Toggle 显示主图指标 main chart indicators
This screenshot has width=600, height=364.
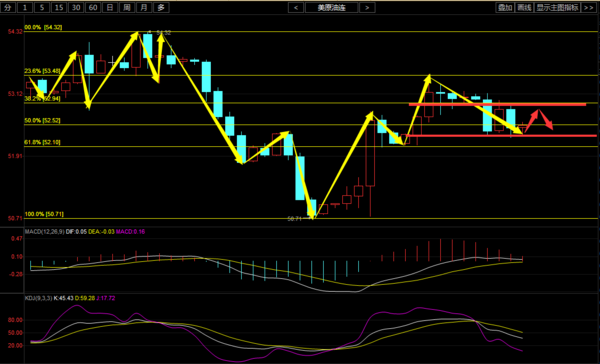[x=557, y=7]
